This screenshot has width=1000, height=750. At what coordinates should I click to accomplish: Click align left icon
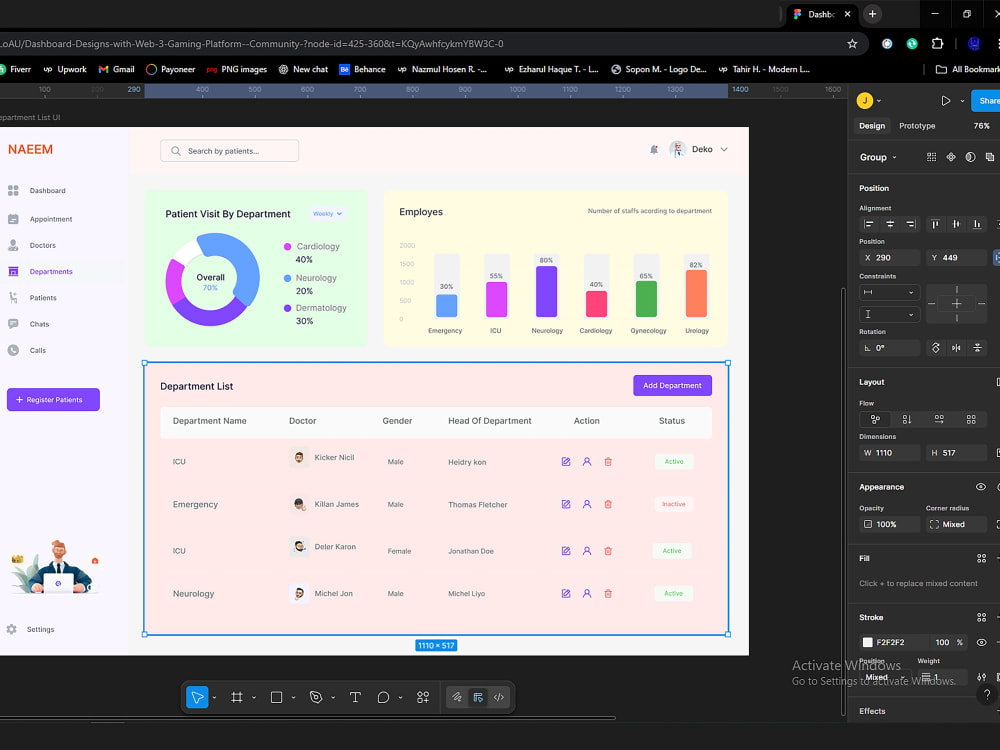tap(869, 224)
